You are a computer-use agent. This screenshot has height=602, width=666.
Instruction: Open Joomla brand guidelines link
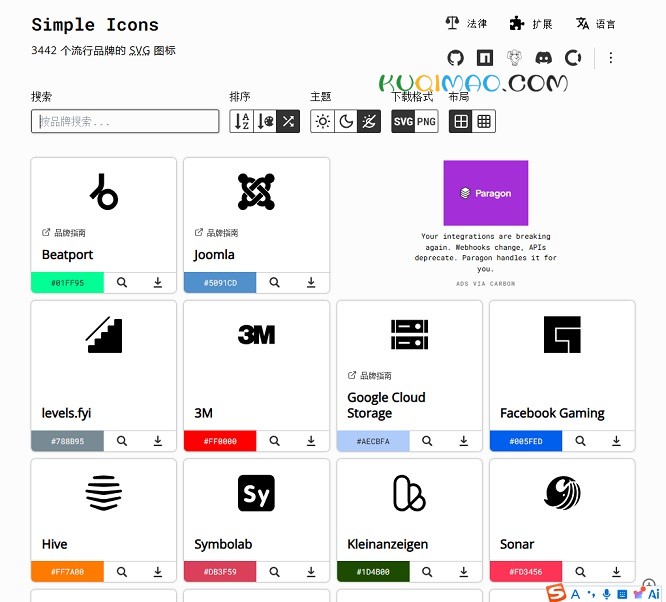216,233
